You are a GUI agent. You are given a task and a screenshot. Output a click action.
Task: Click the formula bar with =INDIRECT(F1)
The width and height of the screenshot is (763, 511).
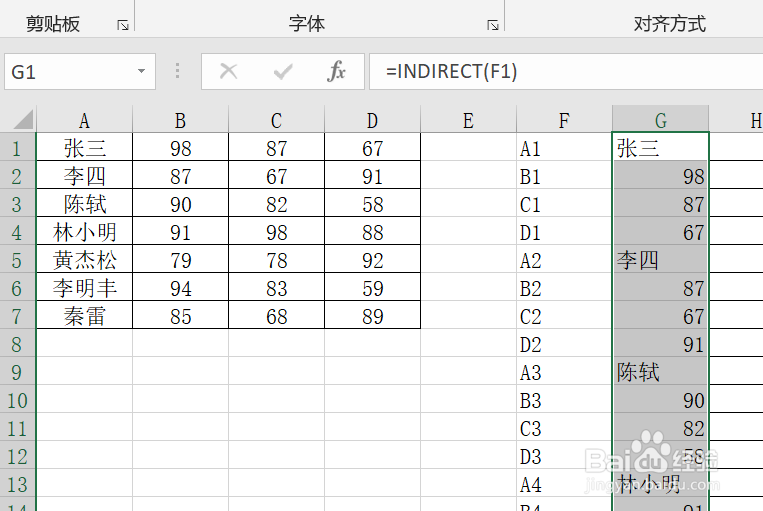coord(566,72)
